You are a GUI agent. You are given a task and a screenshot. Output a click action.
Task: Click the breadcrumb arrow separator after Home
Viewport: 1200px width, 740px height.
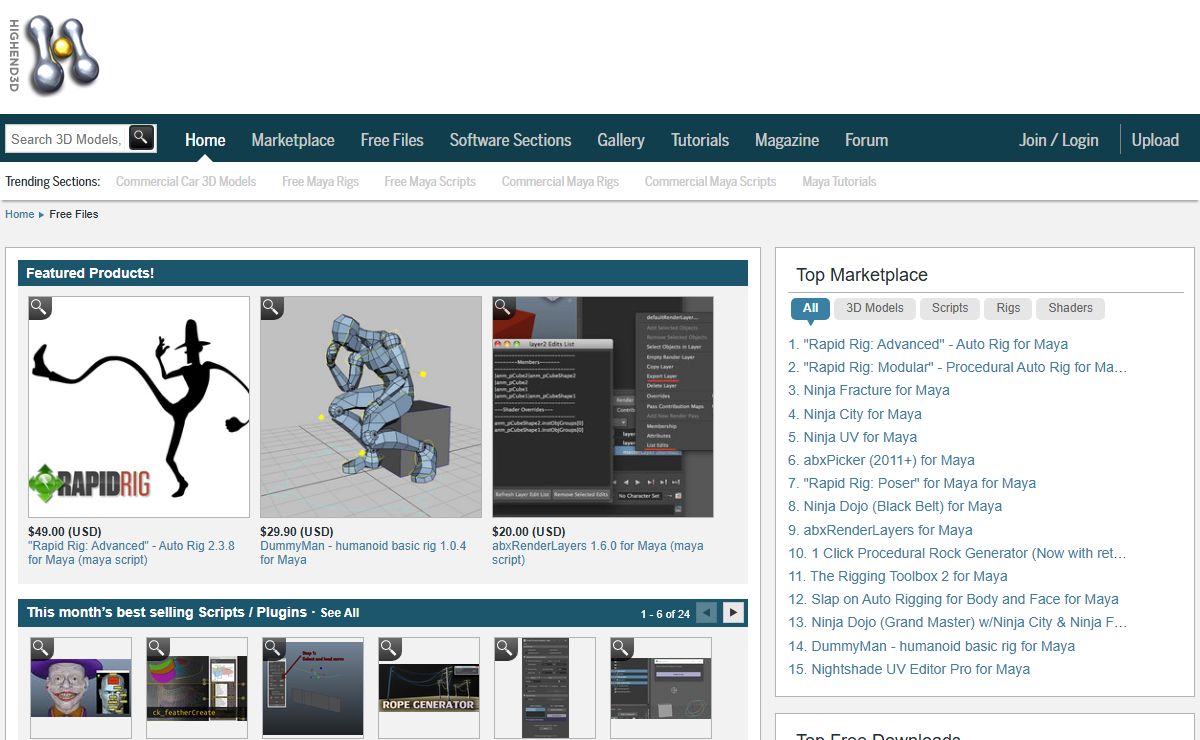42,215
